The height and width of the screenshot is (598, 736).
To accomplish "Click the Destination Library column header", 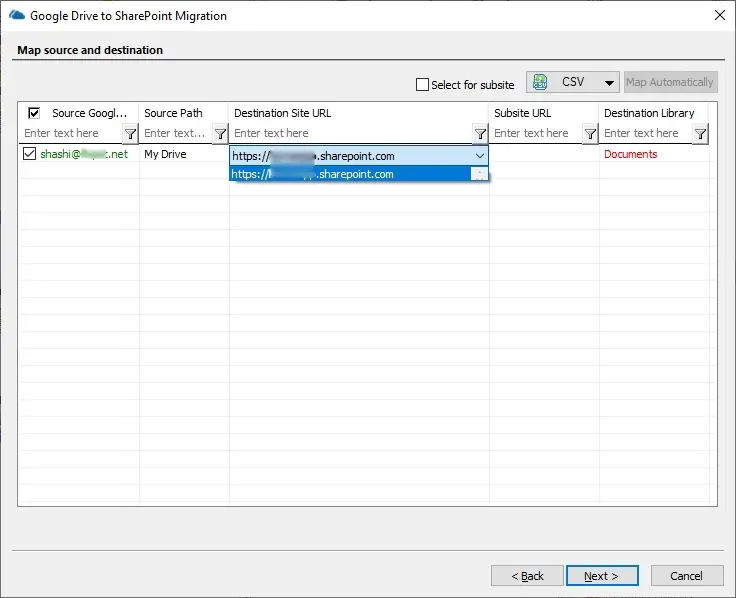I will click(x=649, y=113).
